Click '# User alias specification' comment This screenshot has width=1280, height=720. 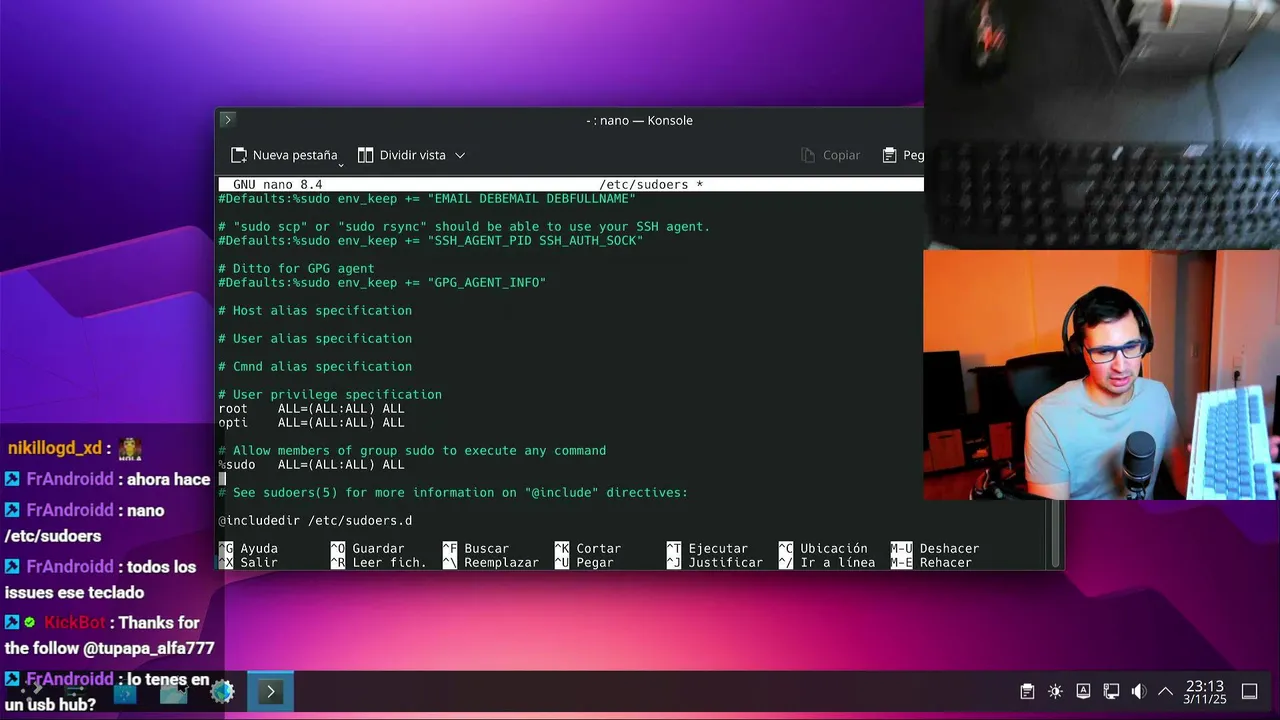[x=315, y=339]
